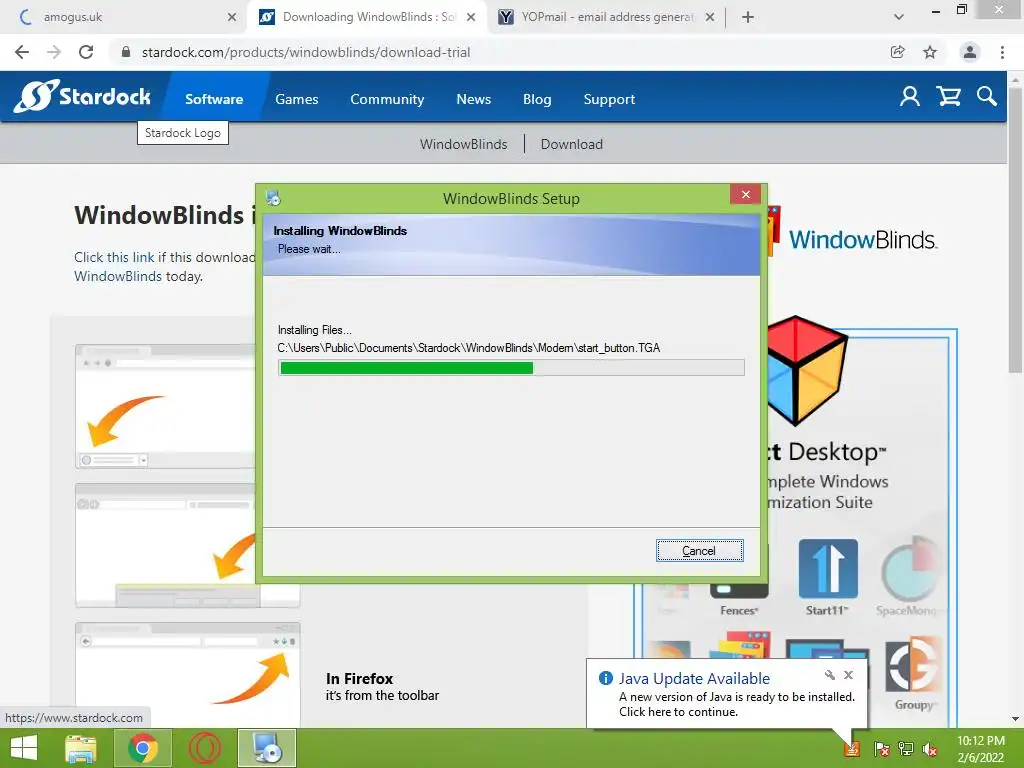Cancel the WindowBlinds installation
The image size is (1024, 768).
coord(699,551)
